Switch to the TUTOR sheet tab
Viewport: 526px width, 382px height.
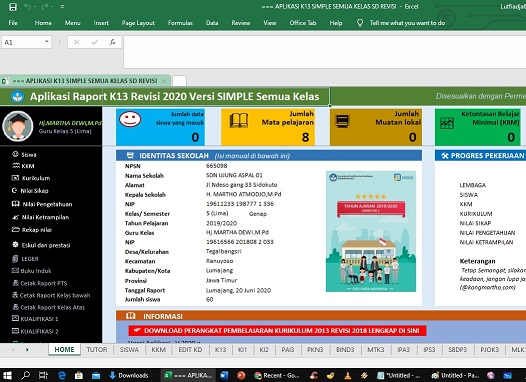pos(97,349)
